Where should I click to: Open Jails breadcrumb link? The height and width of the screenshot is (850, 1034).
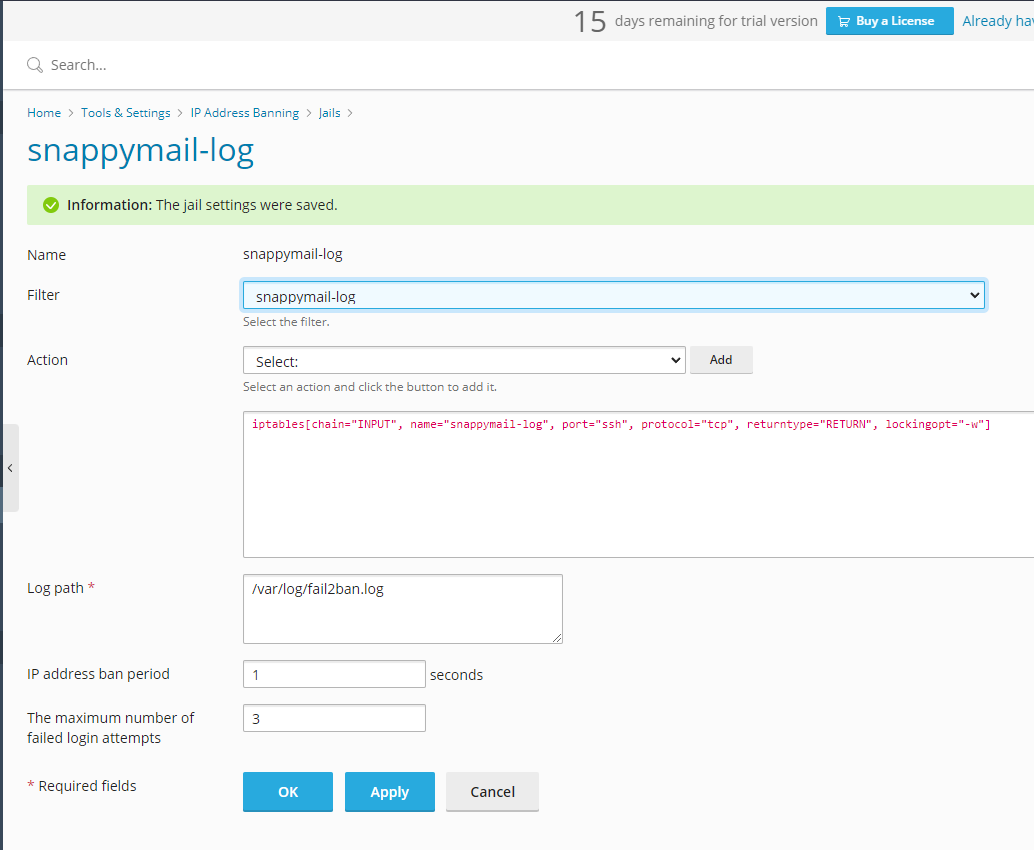330,113
